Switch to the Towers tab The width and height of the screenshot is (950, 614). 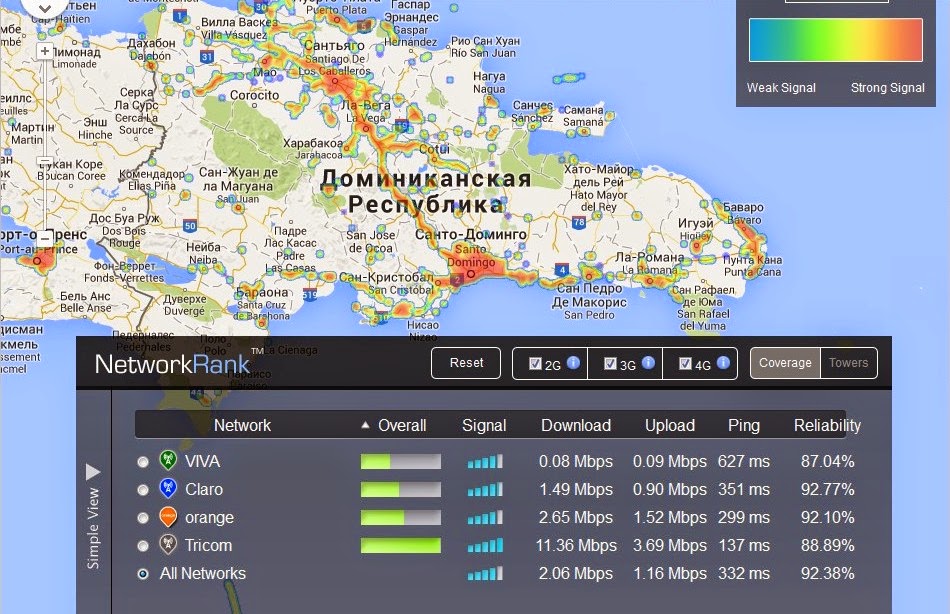tap(848, 363)
